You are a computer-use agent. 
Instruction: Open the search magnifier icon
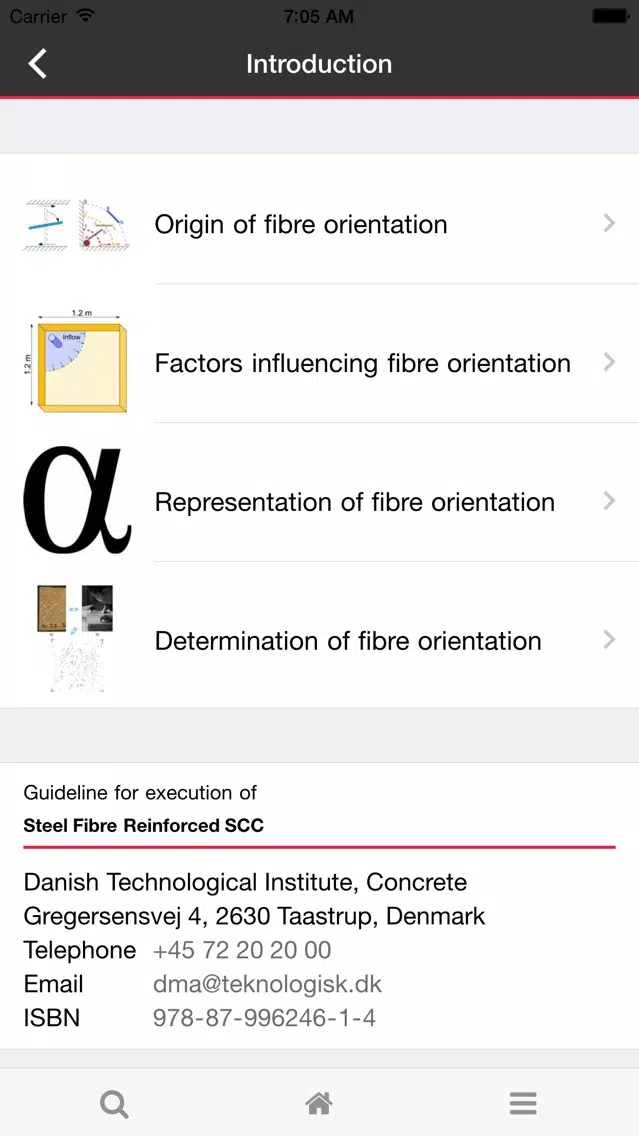click(x=114, y=1104)
